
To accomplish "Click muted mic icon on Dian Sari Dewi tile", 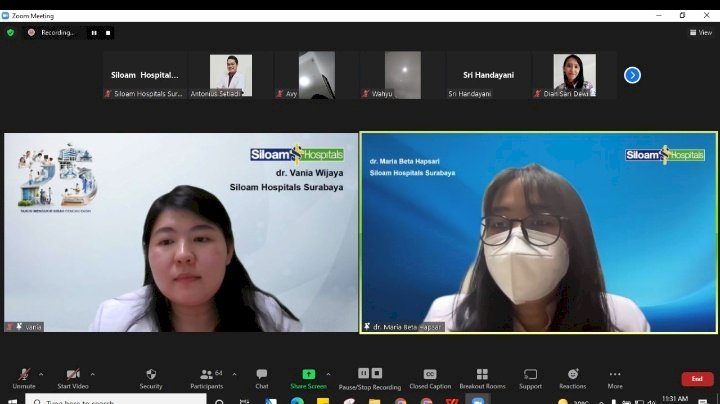I will tap(537, 94).
